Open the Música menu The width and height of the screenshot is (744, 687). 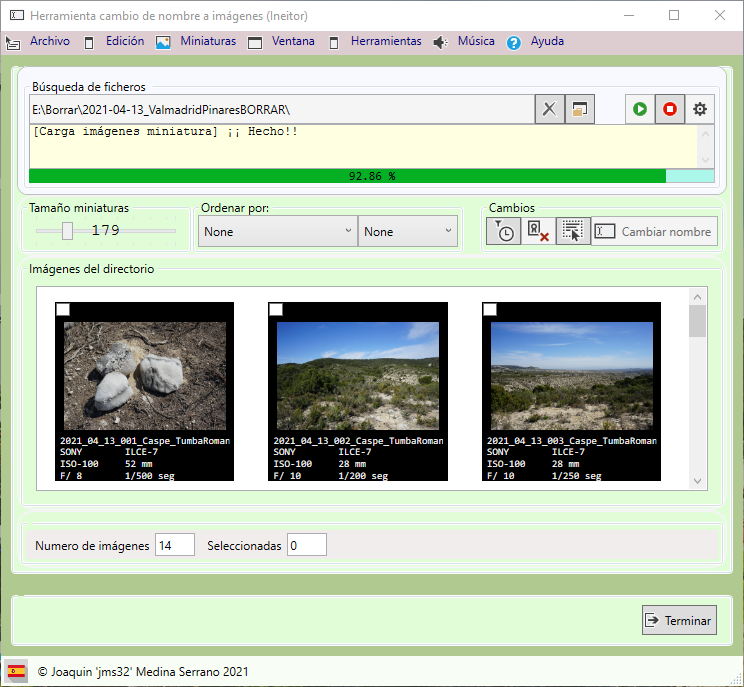click(476, 41)
